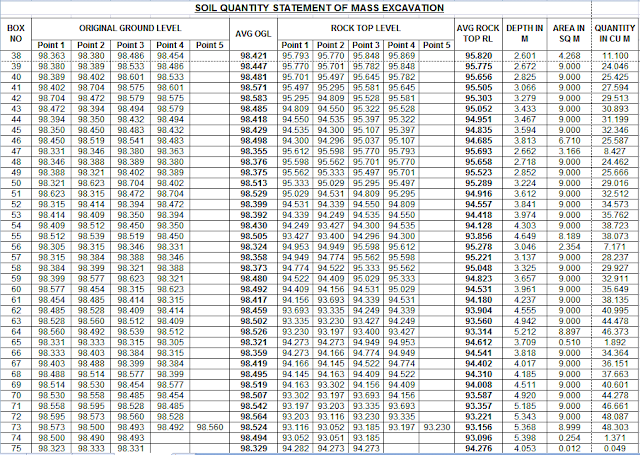This screenshot has width=640, height=455.
Task: Click OGL Point 5 value 98.560
Action: 210,427
